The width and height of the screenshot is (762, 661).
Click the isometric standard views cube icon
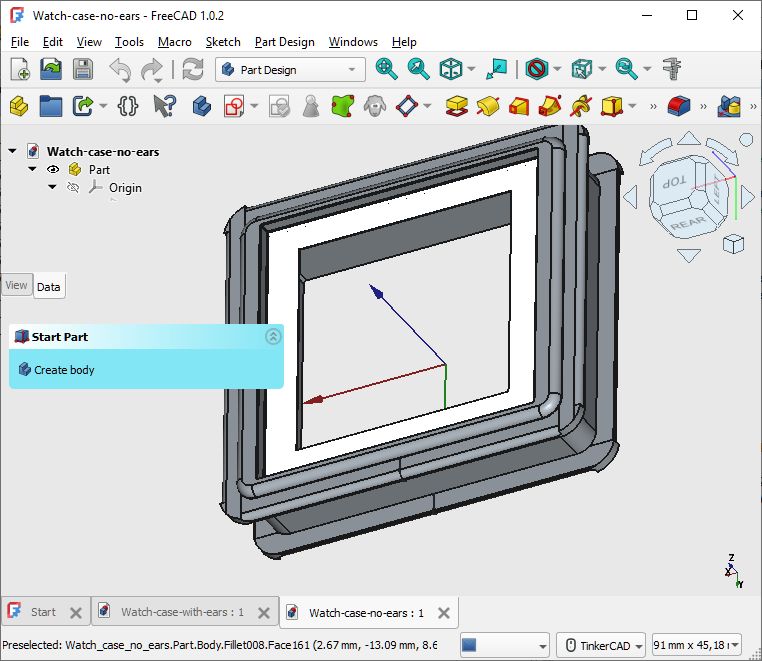point(450,69)
